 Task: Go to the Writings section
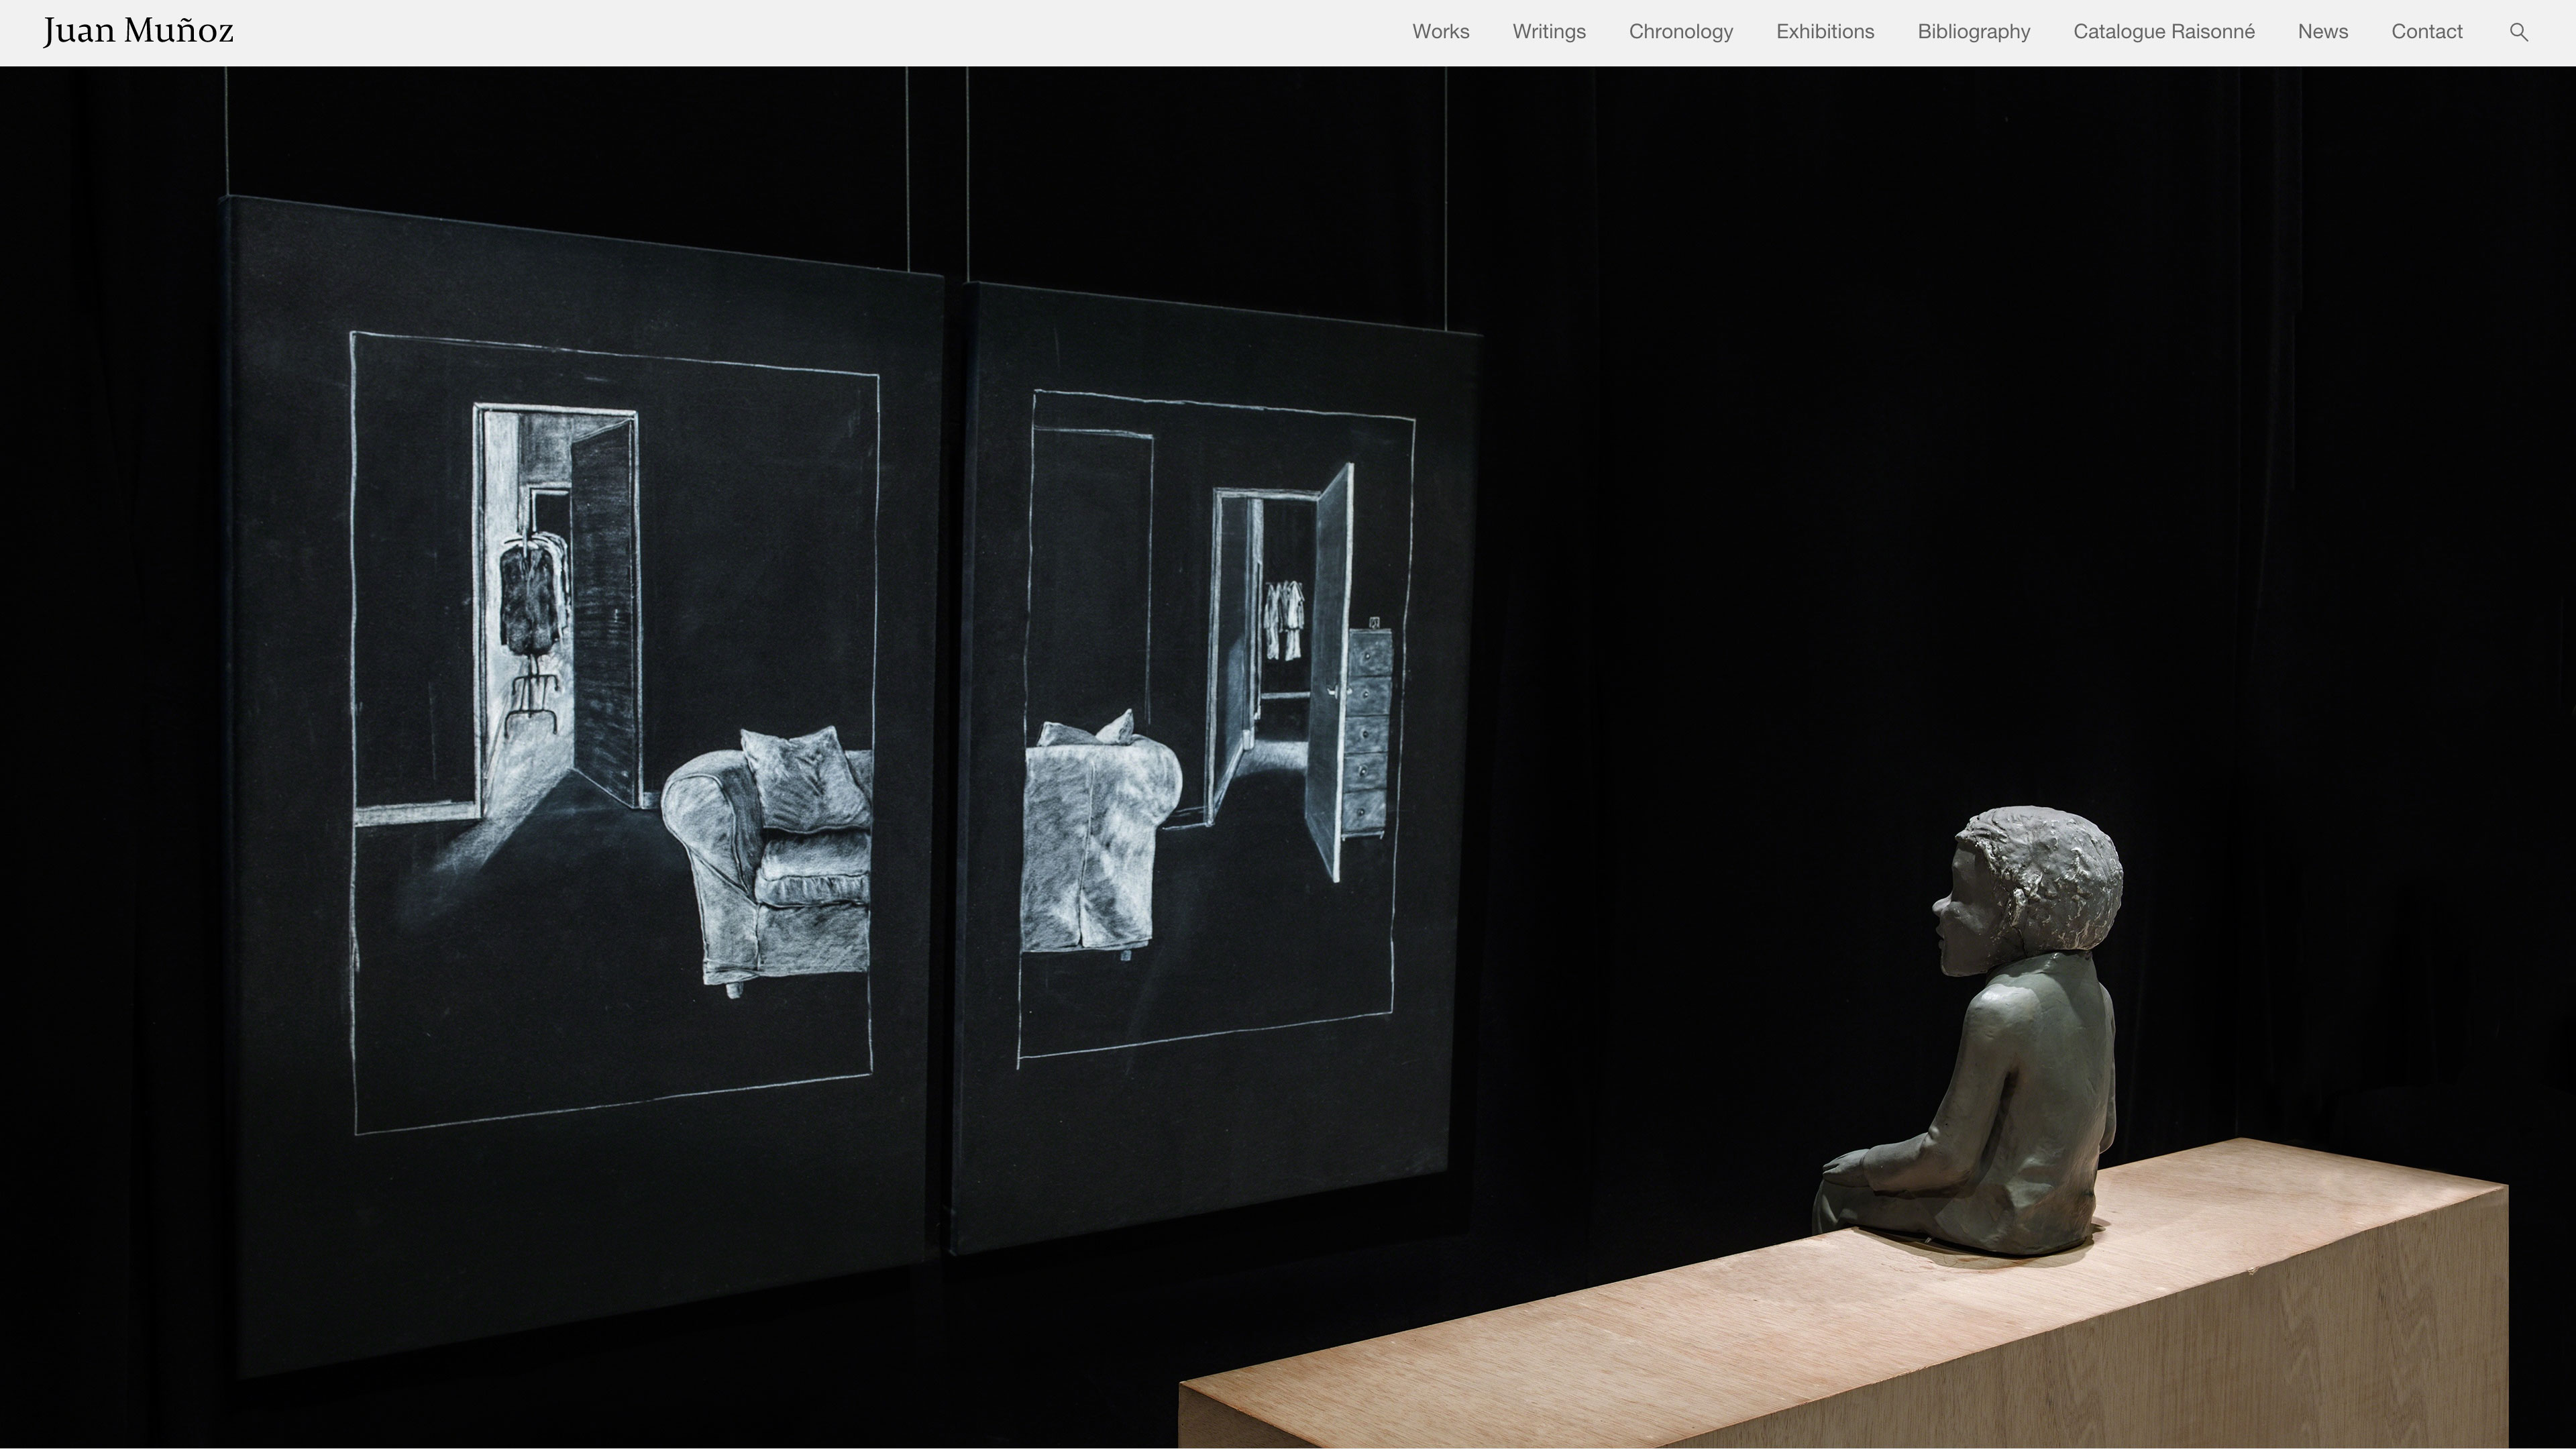coord(1548,32)
